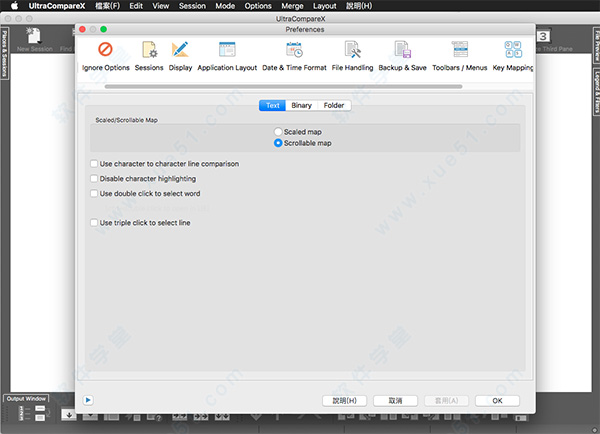Click the 取消 cancel button

(395, 400)
